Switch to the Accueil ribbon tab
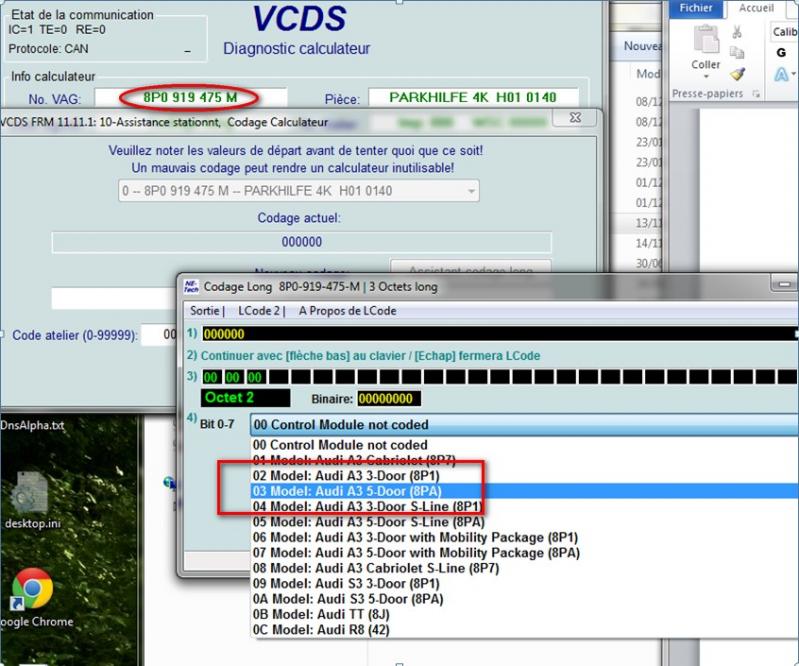 tap(756, 8)
